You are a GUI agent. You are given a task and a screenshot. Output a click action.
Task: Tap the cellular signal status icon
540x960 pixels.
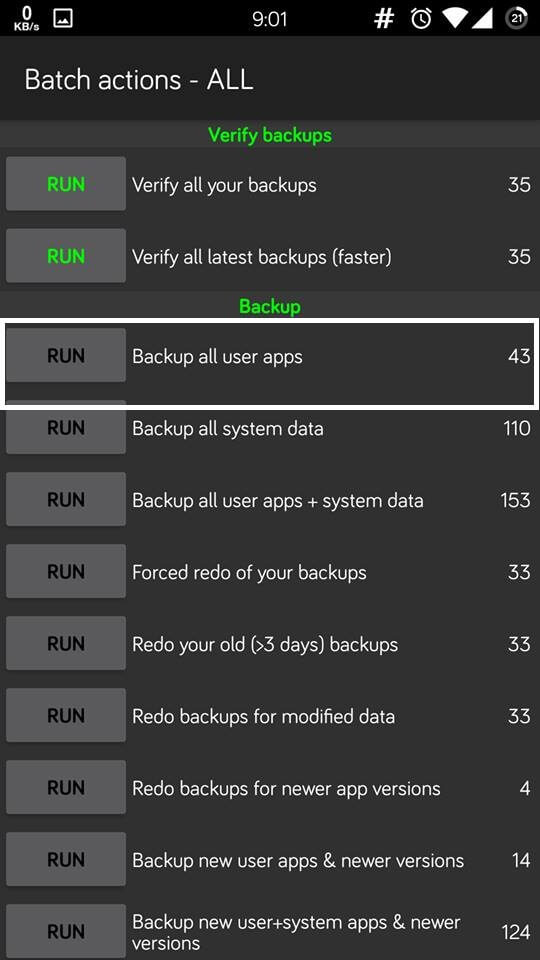[x=484, y=19]
